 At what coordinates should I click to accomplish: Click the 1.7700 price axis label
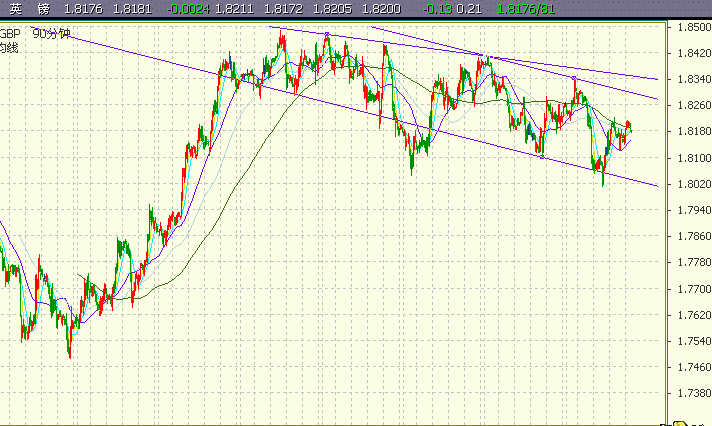pos(694,289)
